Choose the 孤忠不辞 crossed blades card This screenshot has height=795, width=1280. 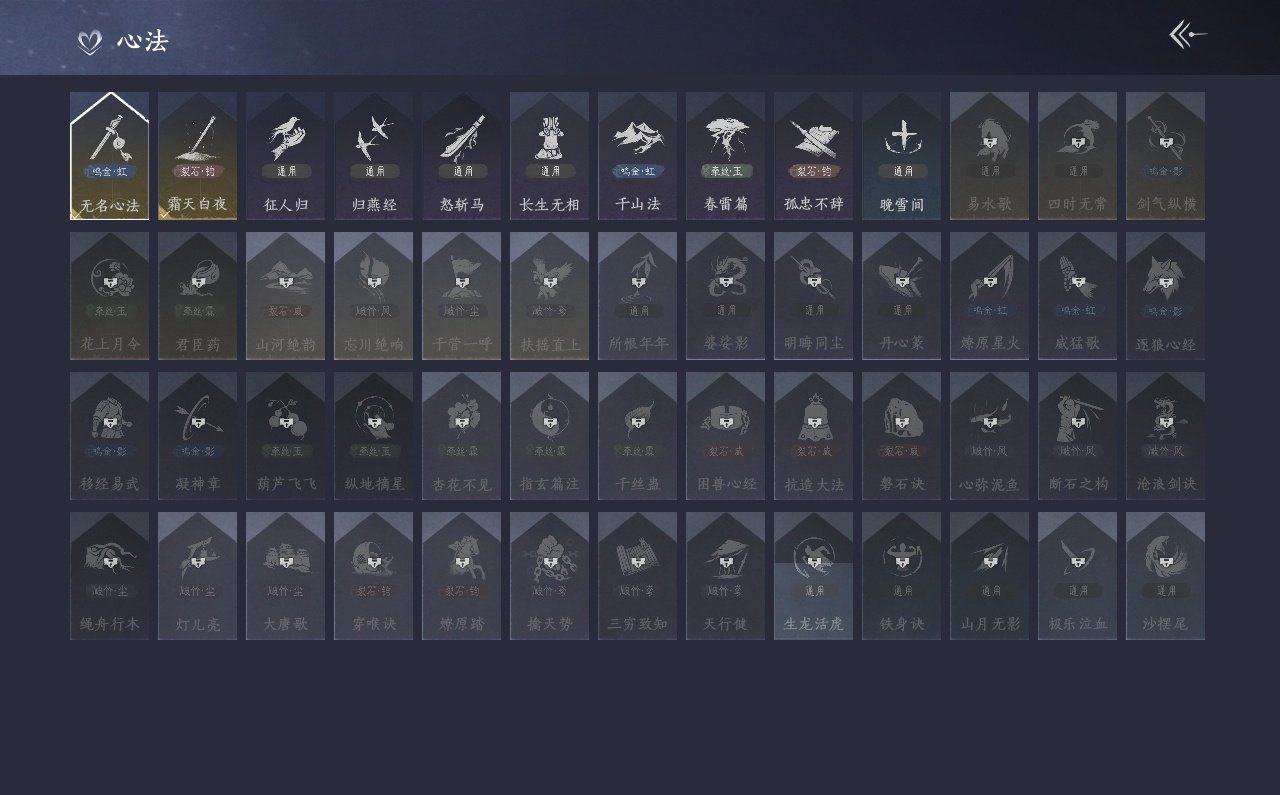pyautogui.click(x=813, y=156)
